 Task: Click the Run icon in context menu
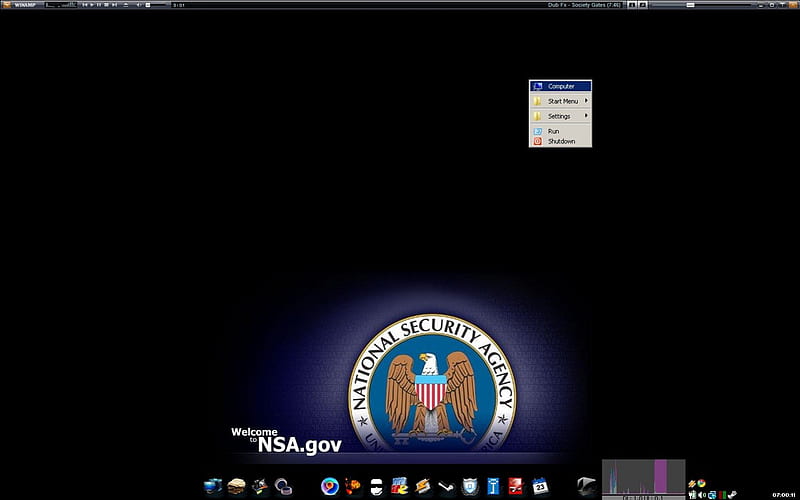(537, 131)
